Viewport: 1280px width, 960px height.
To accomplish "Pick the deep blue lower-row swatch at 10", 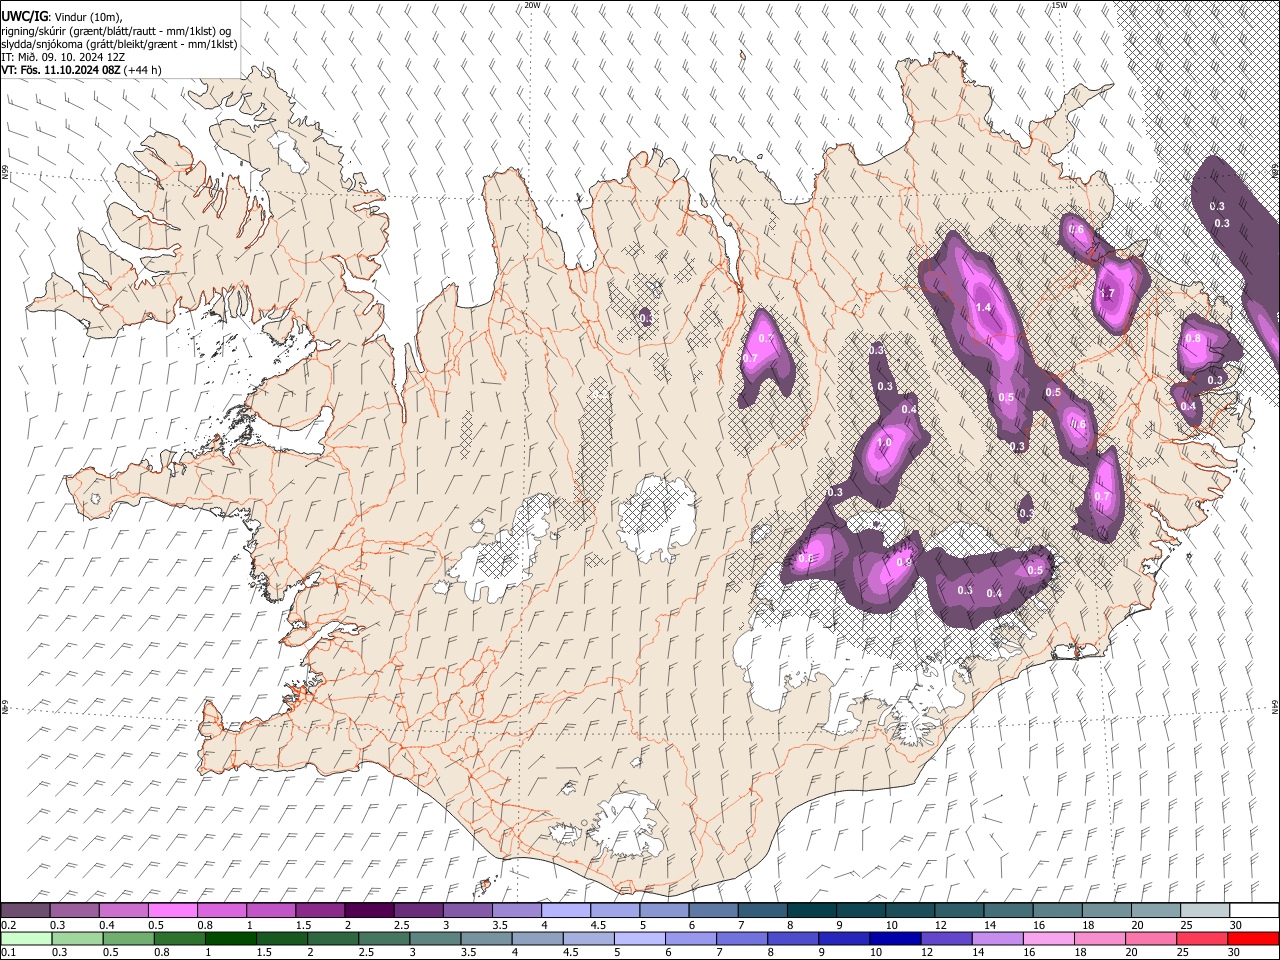I will click(x=895, y=938).
